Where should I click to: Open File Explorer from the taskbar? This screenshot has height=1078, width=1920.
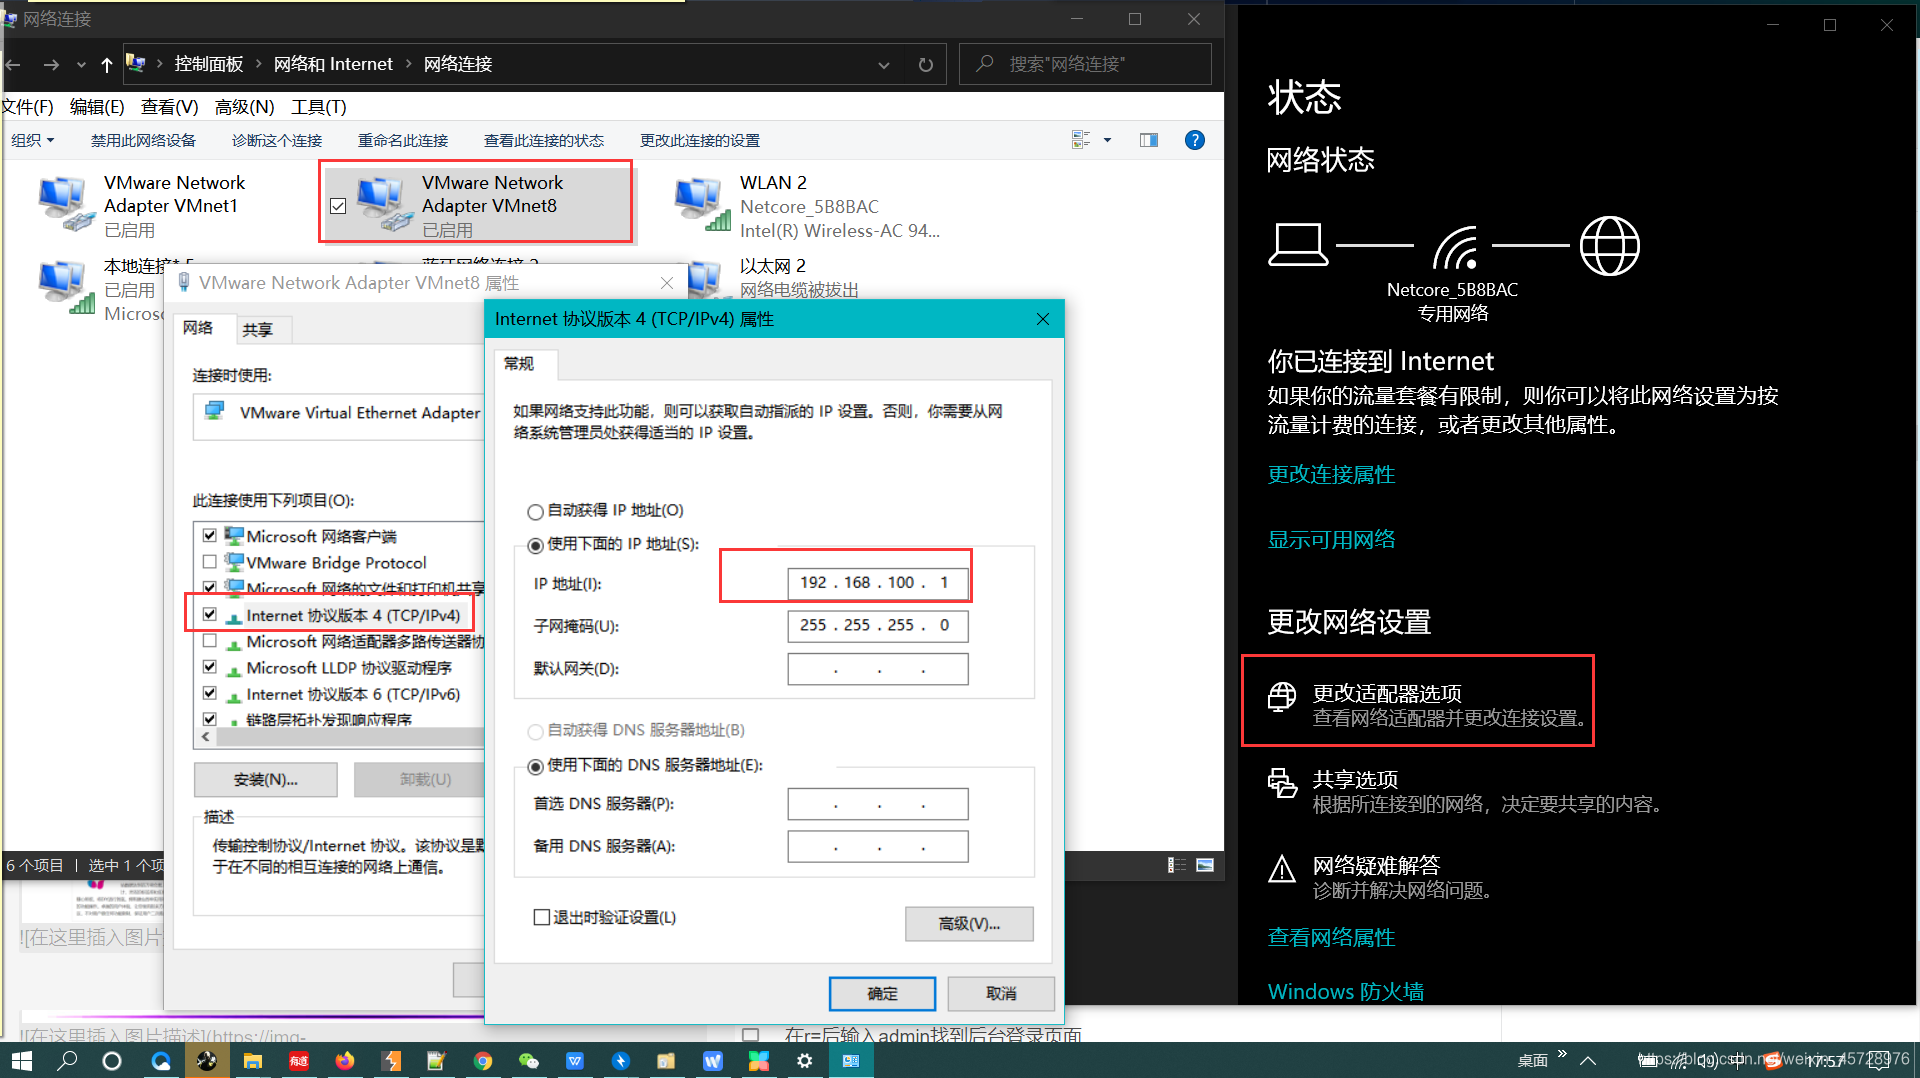252,1061
